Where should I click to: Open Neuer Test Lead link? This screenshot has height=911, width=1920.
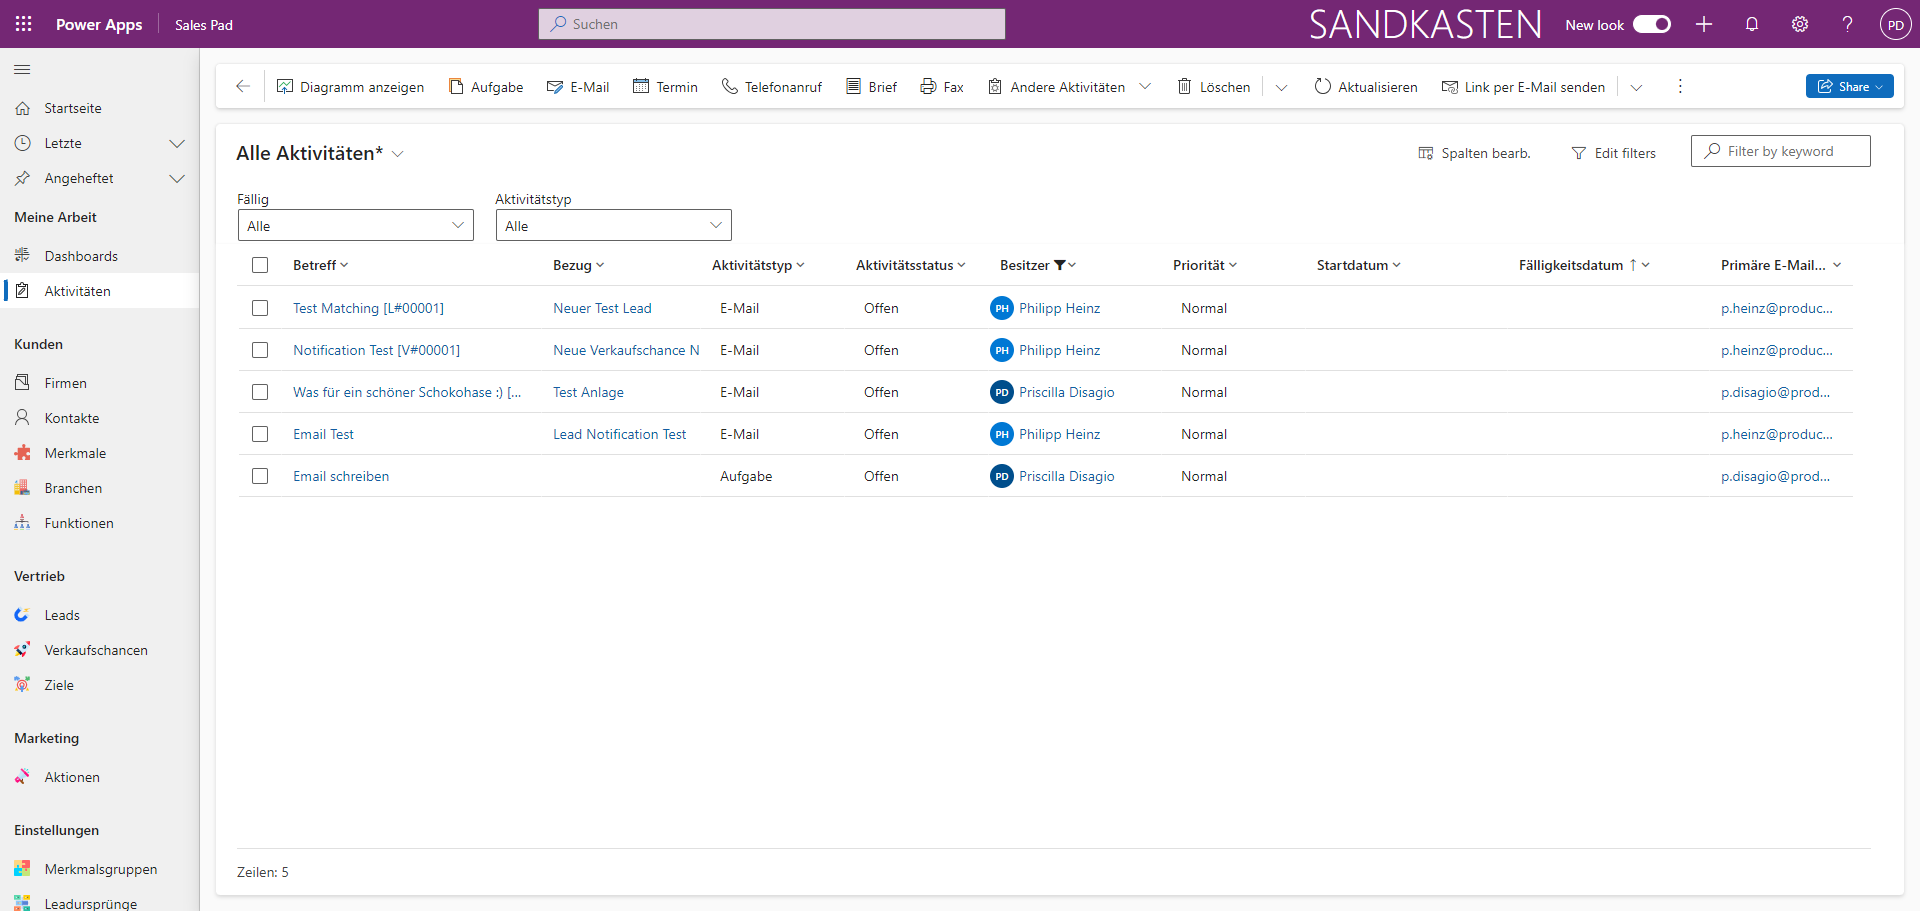tap(602, 308)
